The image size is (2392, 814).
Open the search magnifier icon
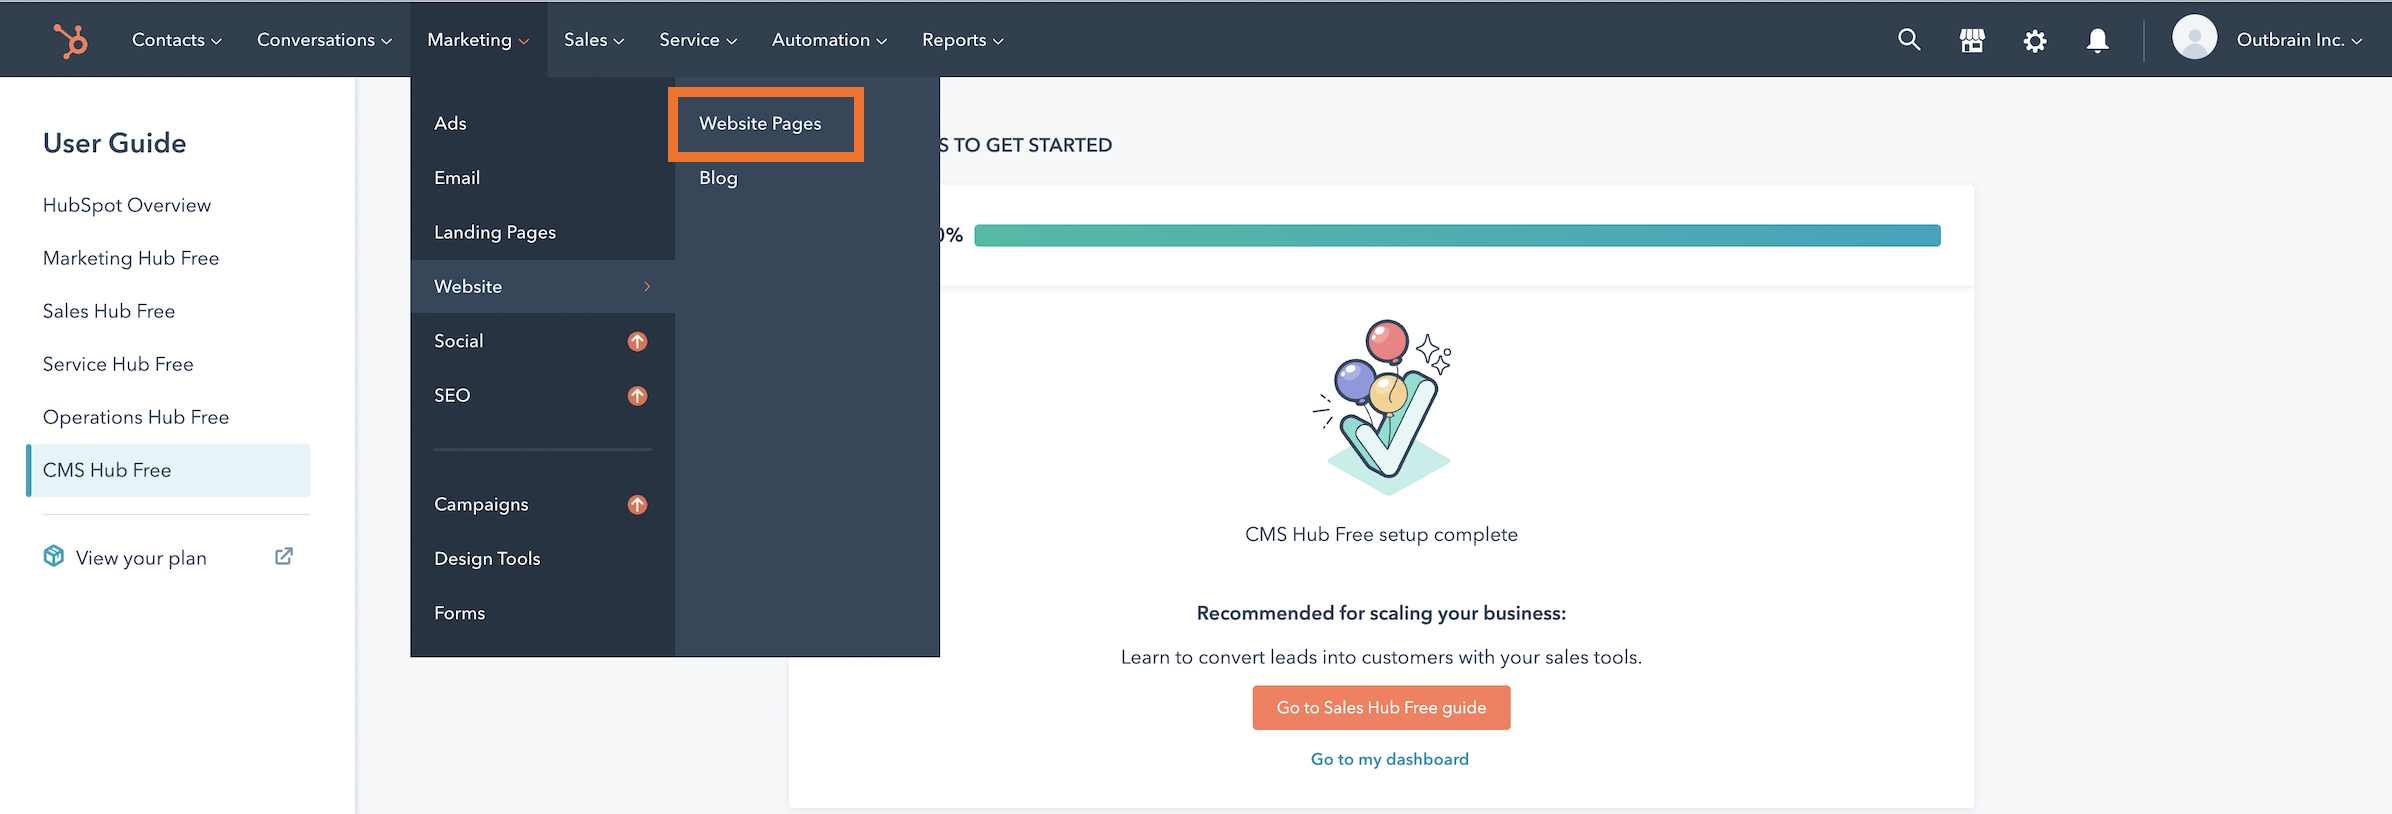click(1909, 40)
